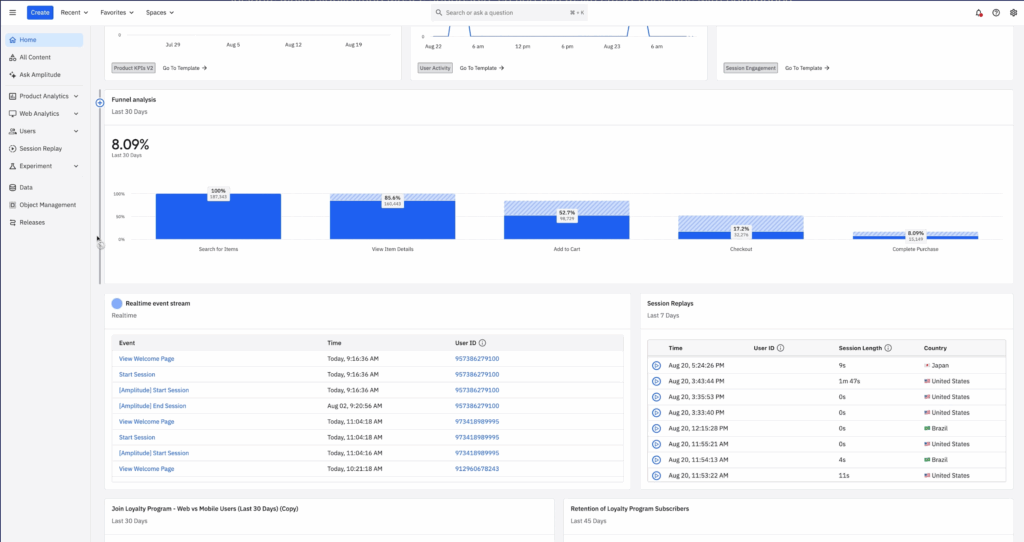Screen dimensions: 1024x542
Task: Open the View Welcome Page event link
Action: point(146,358)
